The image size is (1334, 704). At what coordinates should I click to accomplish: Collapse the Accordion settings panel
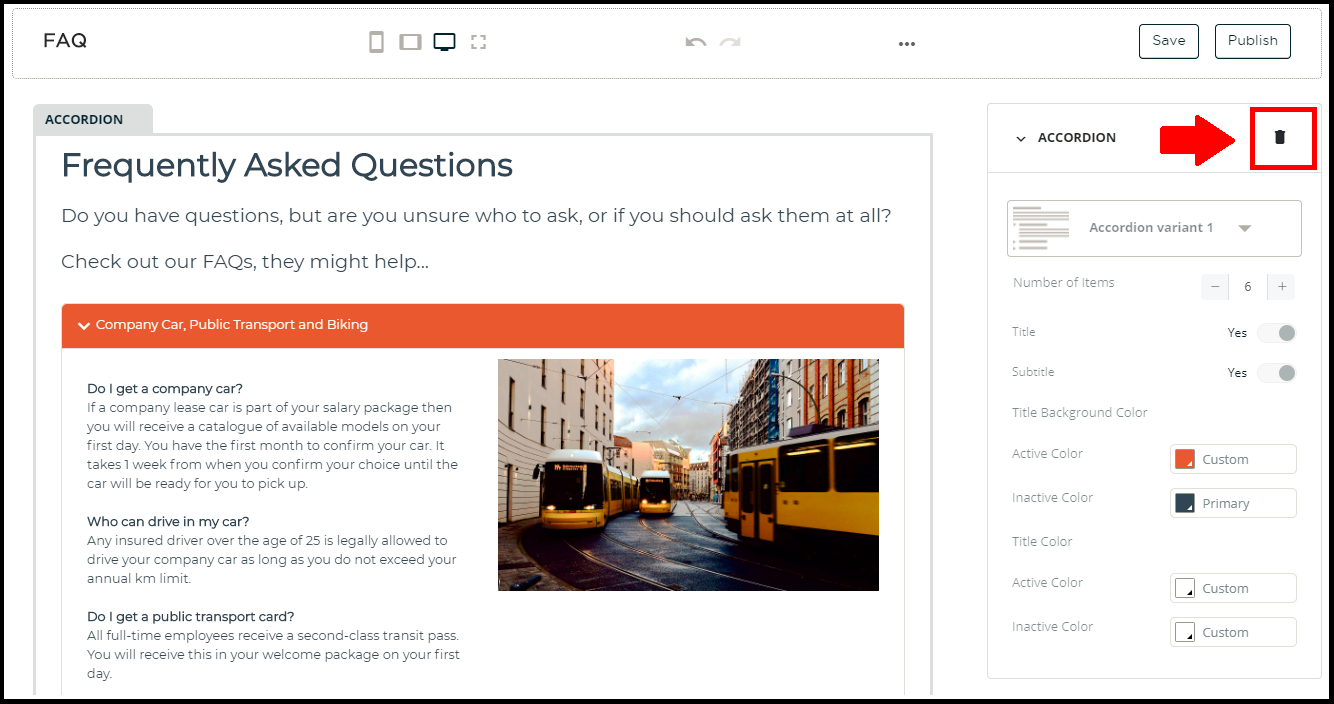1021,139
